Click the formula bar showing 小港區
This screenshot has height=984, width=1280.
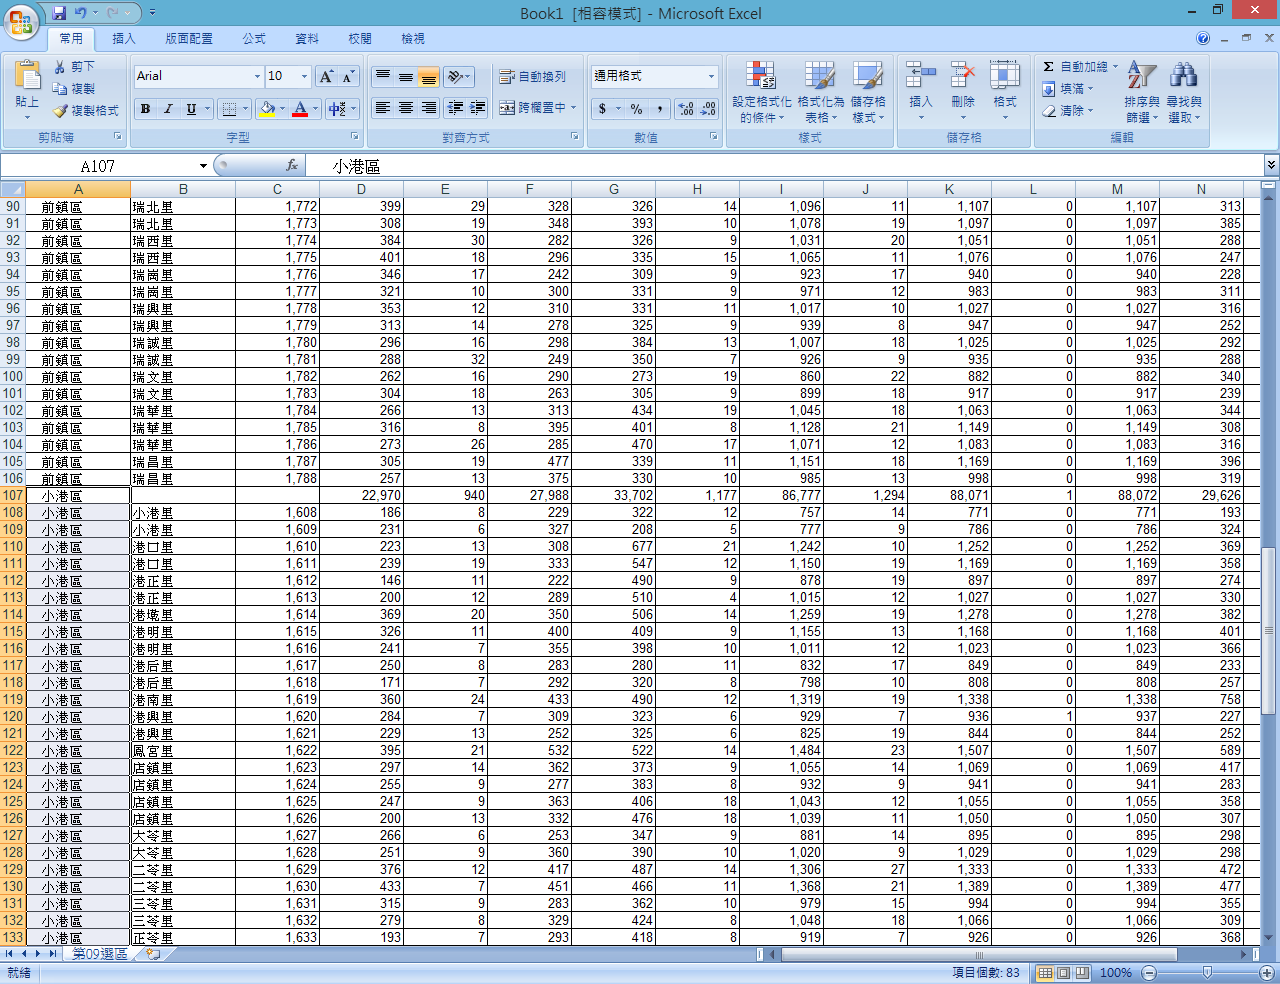(780, 166)
